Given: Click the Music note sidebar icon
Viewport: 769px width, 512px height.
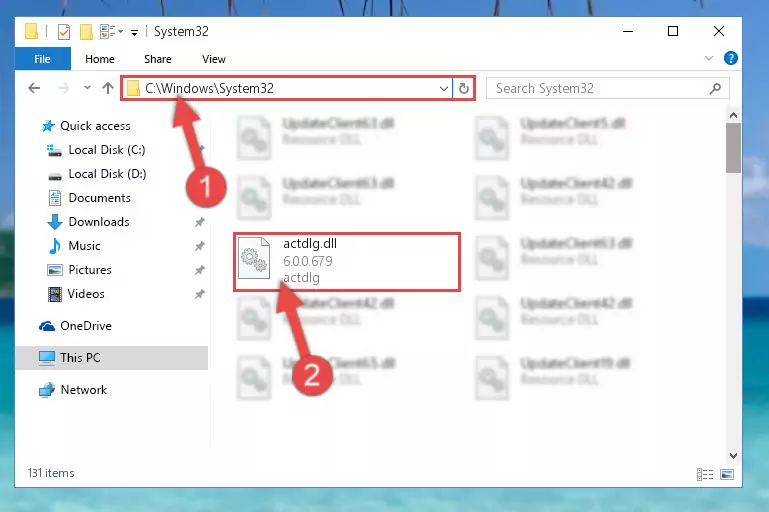Looking at the screenshot, I should click(x=54, y=246).
